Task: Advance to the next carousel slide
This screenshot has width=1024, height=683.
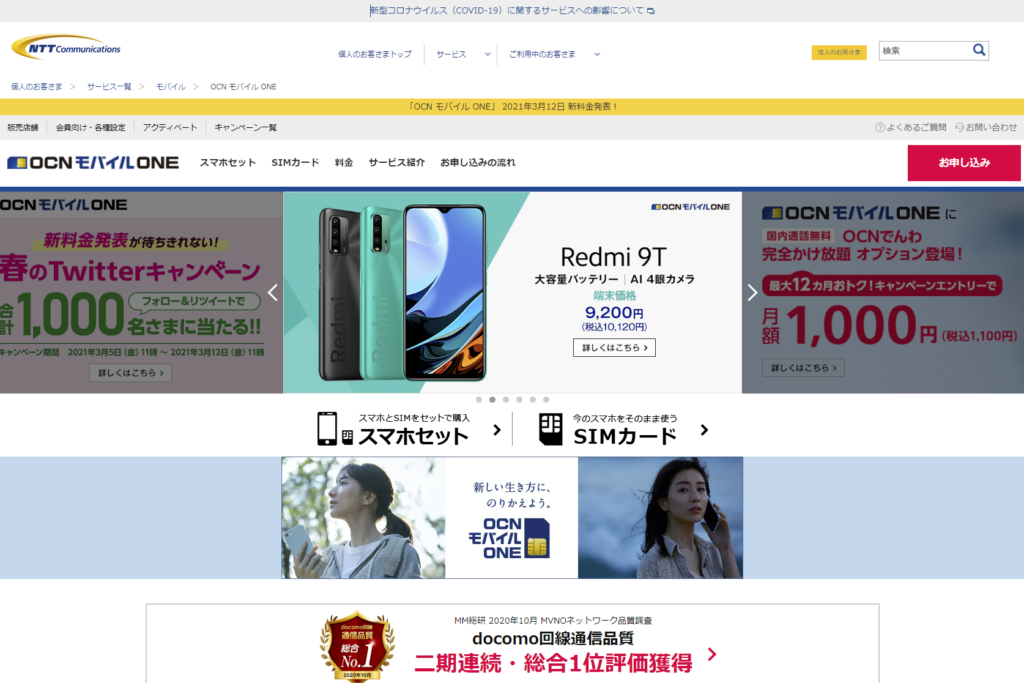Action: [x=752, y=293]
